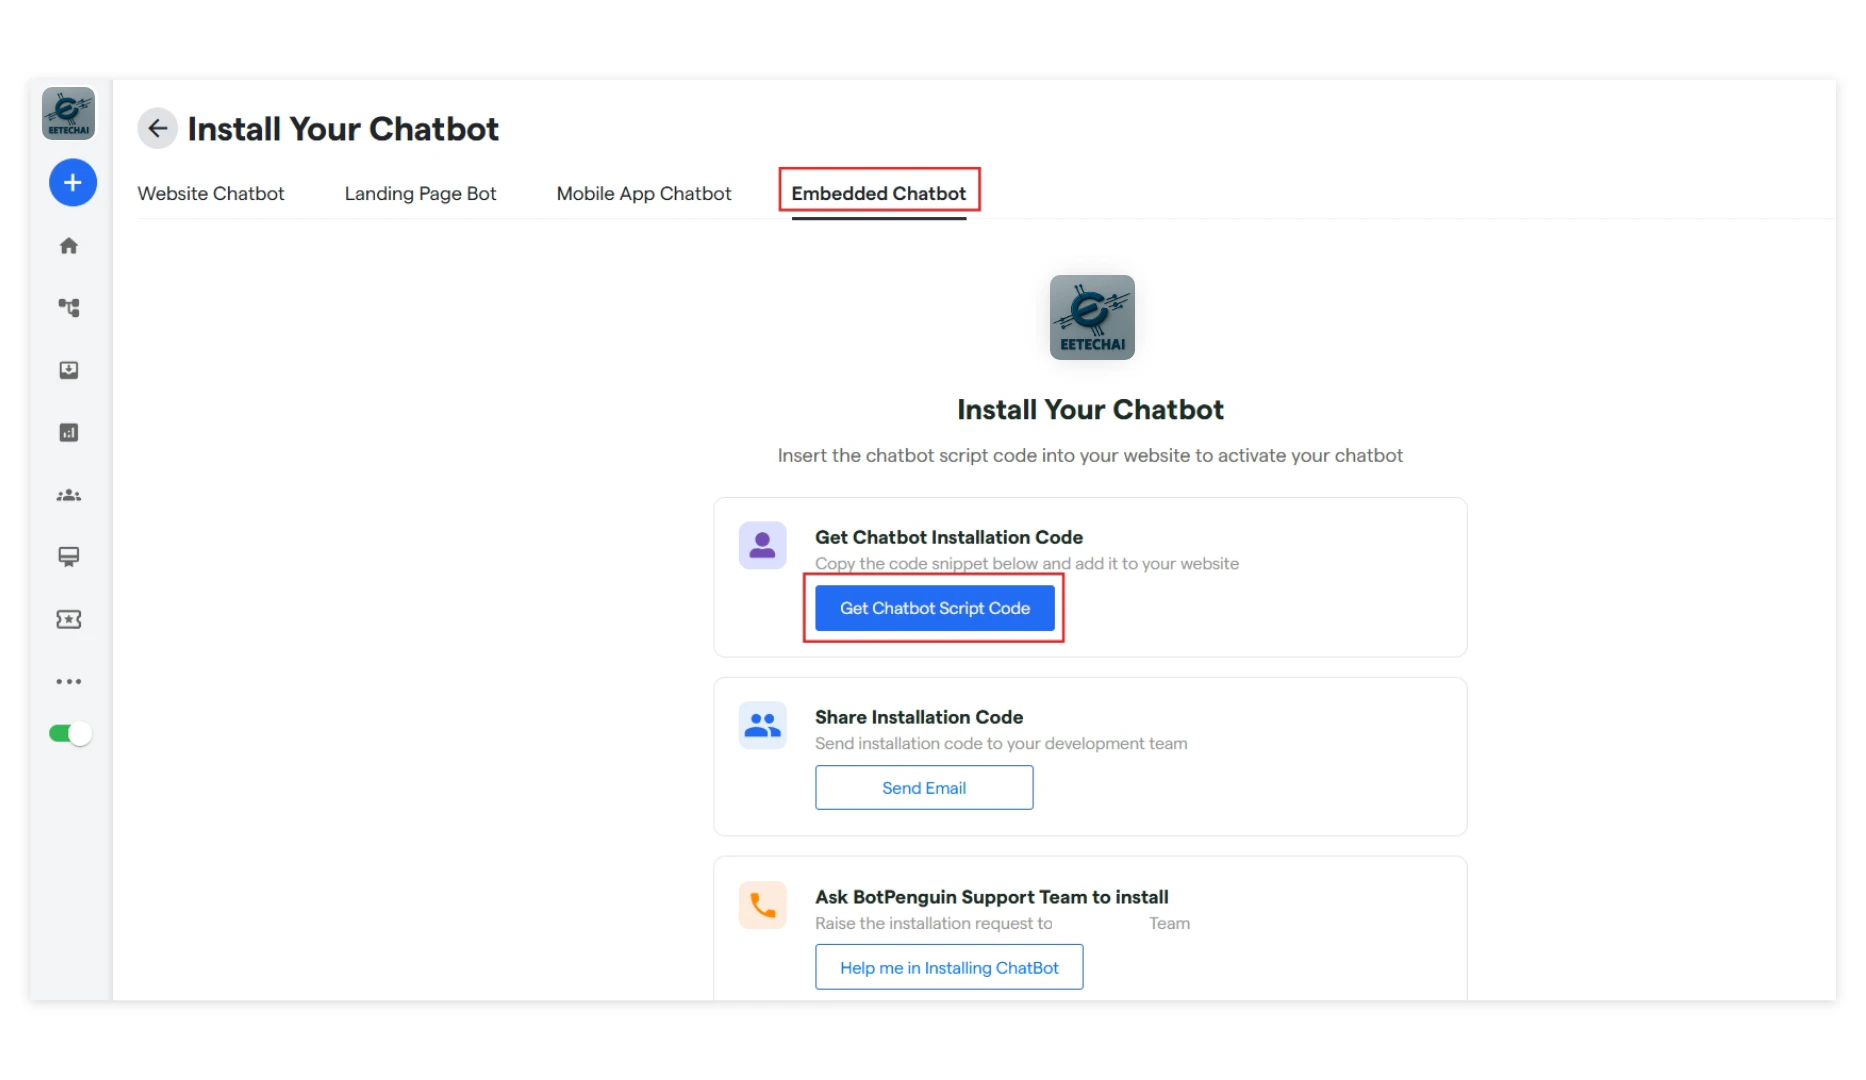Image resolution: width=1866 pixels, height=1080 pixels.
Task: Click the orange phone support icon
Action: click(763, 905)
